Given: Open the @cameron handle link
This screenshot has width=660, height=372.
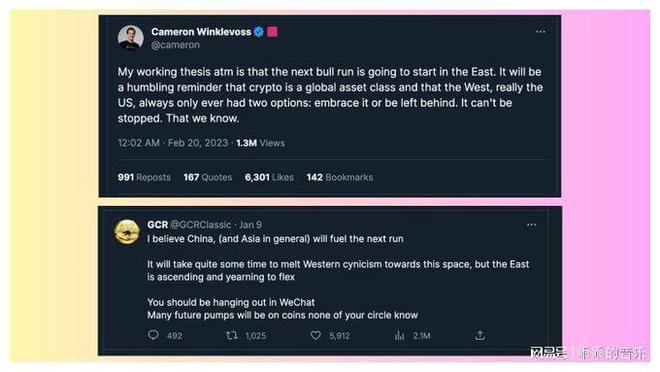Looking at the screenshot, I should point(175,45).
